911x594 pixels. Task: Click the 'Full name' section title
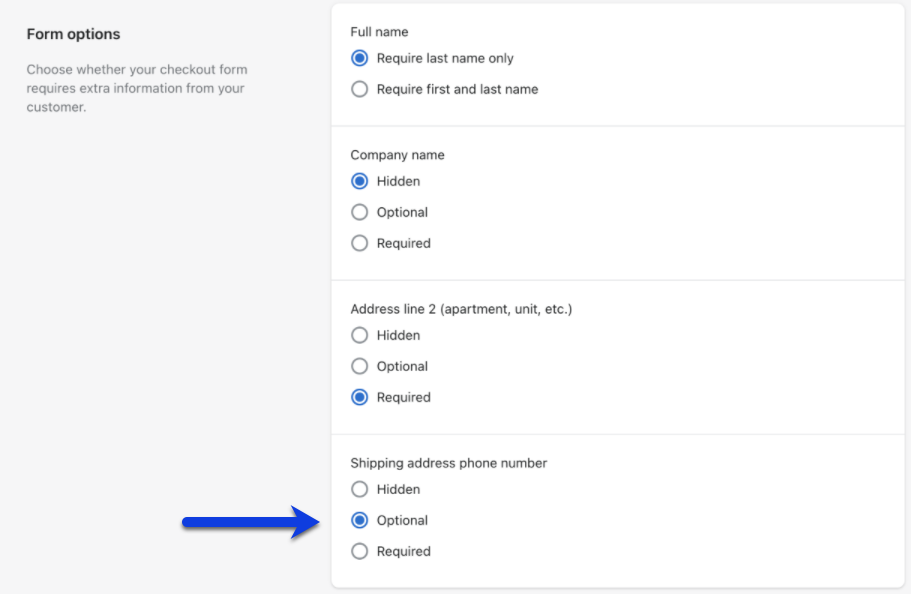(x=379, y=32)
